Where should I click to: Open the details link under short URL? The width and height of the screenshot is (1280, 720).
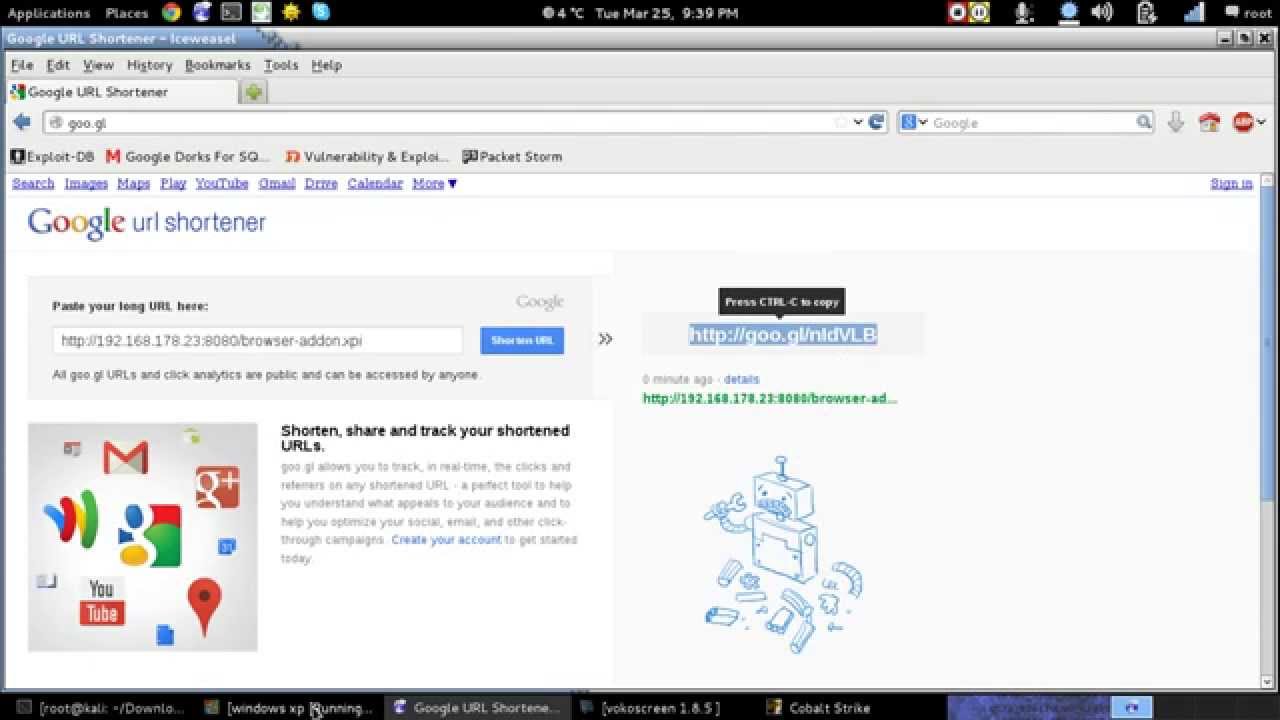click(741, 380)
